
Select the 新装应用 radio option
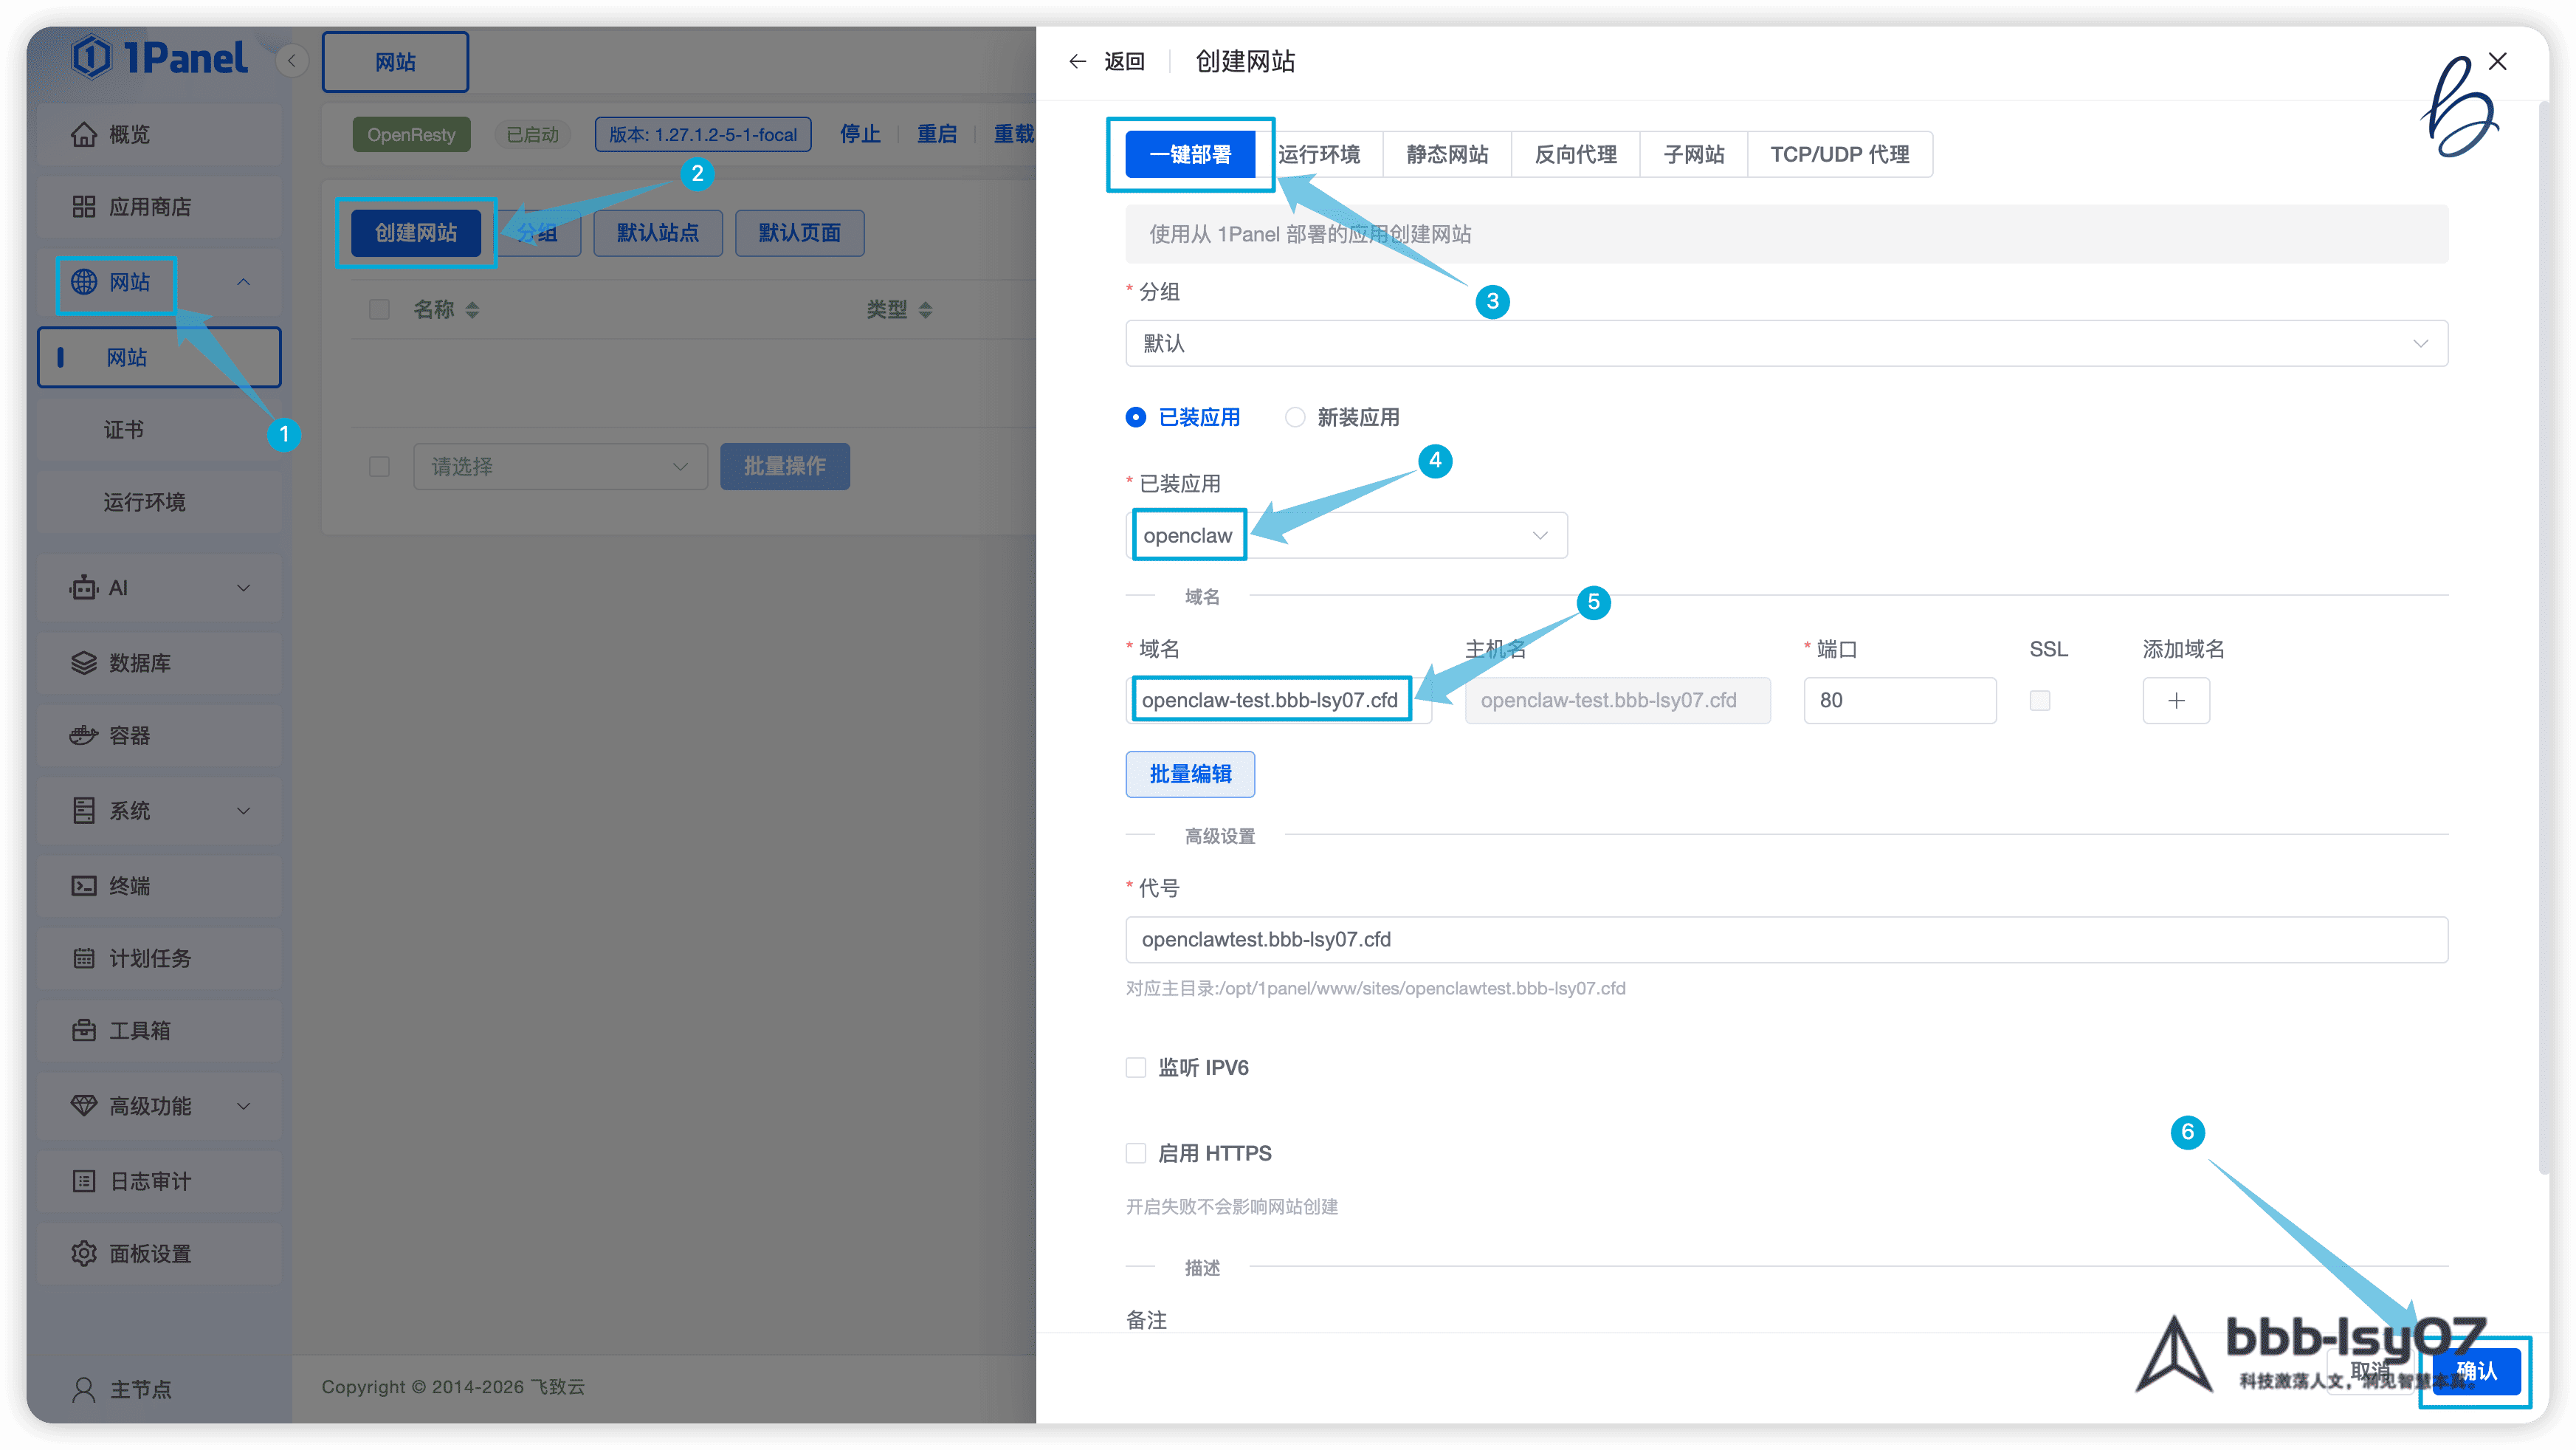pos(1295,417)
